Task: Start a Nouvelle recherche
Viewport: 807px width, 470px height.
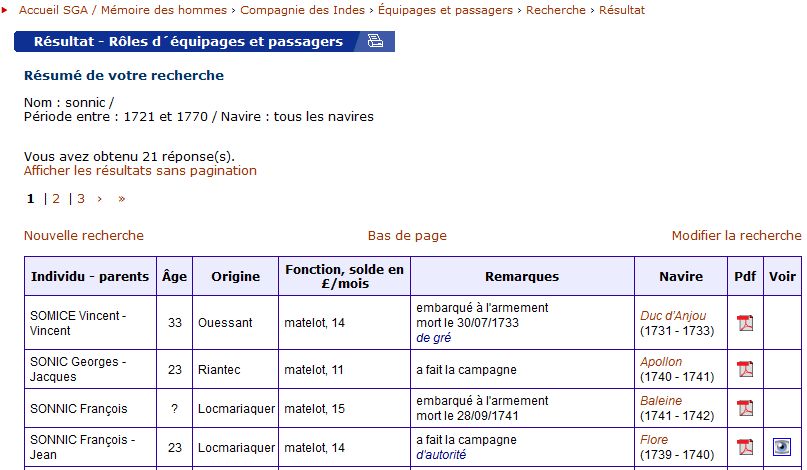Action: tap(84, 235)
